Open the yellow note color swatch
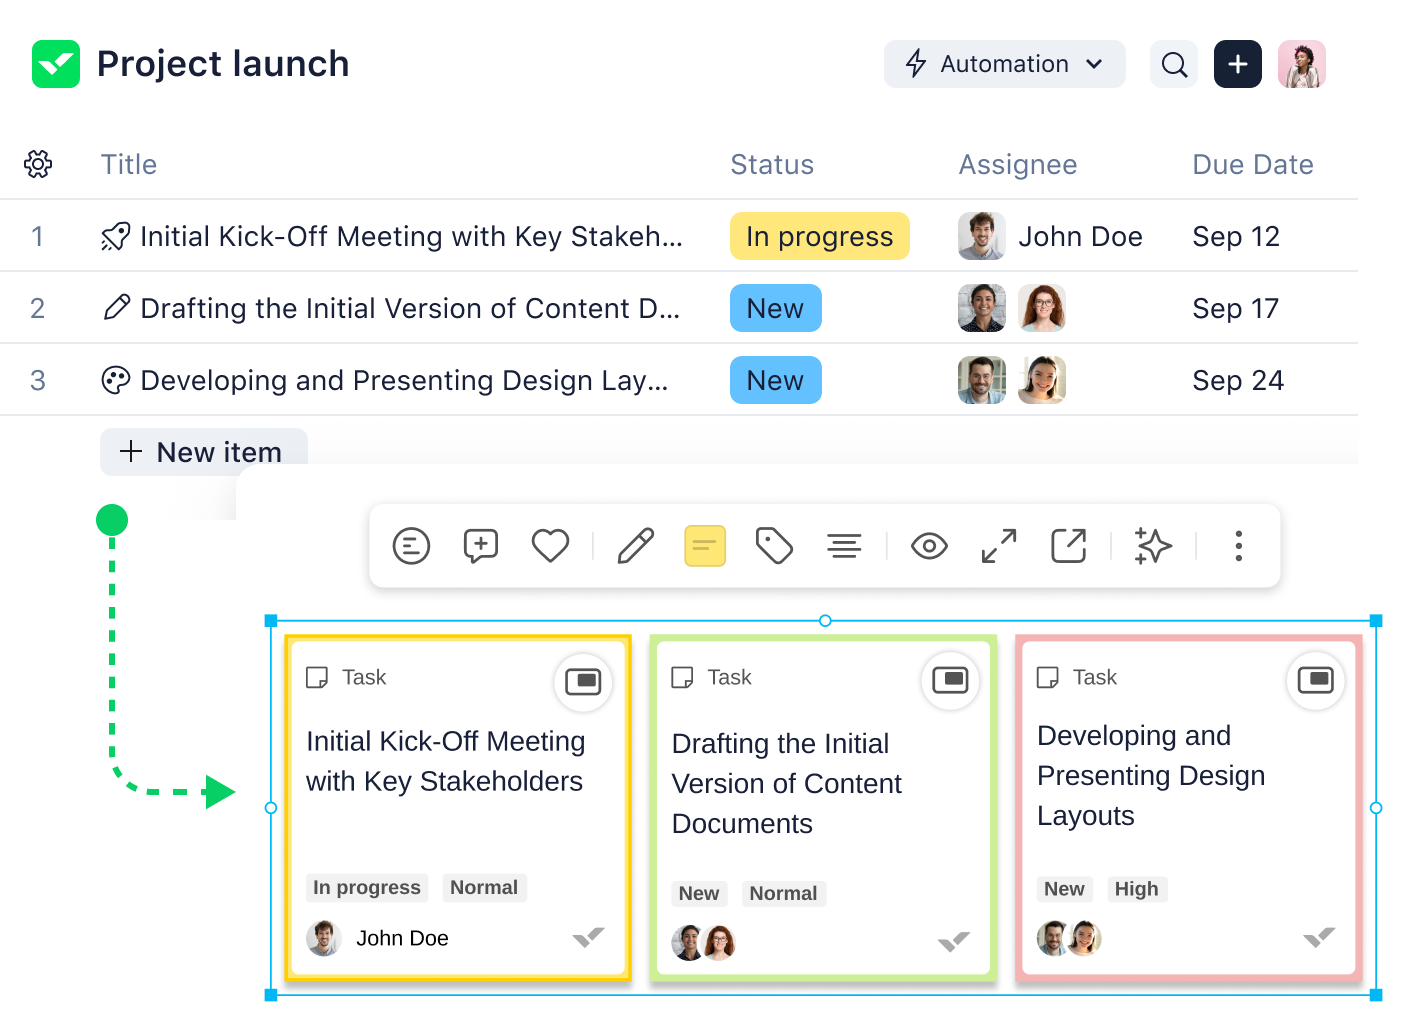The width and height of the screenshot is (1408, 1024). tap(705, 546)
